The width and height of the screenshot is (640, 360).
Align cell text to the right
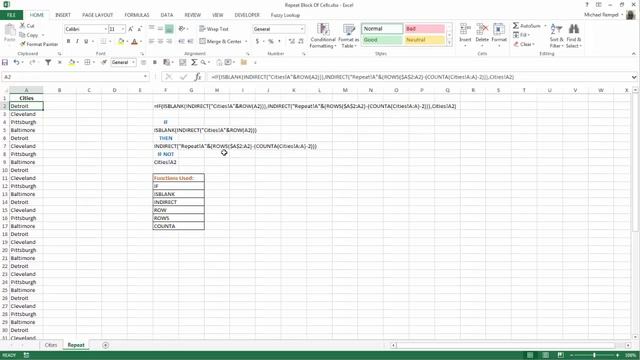pos(169,41)
